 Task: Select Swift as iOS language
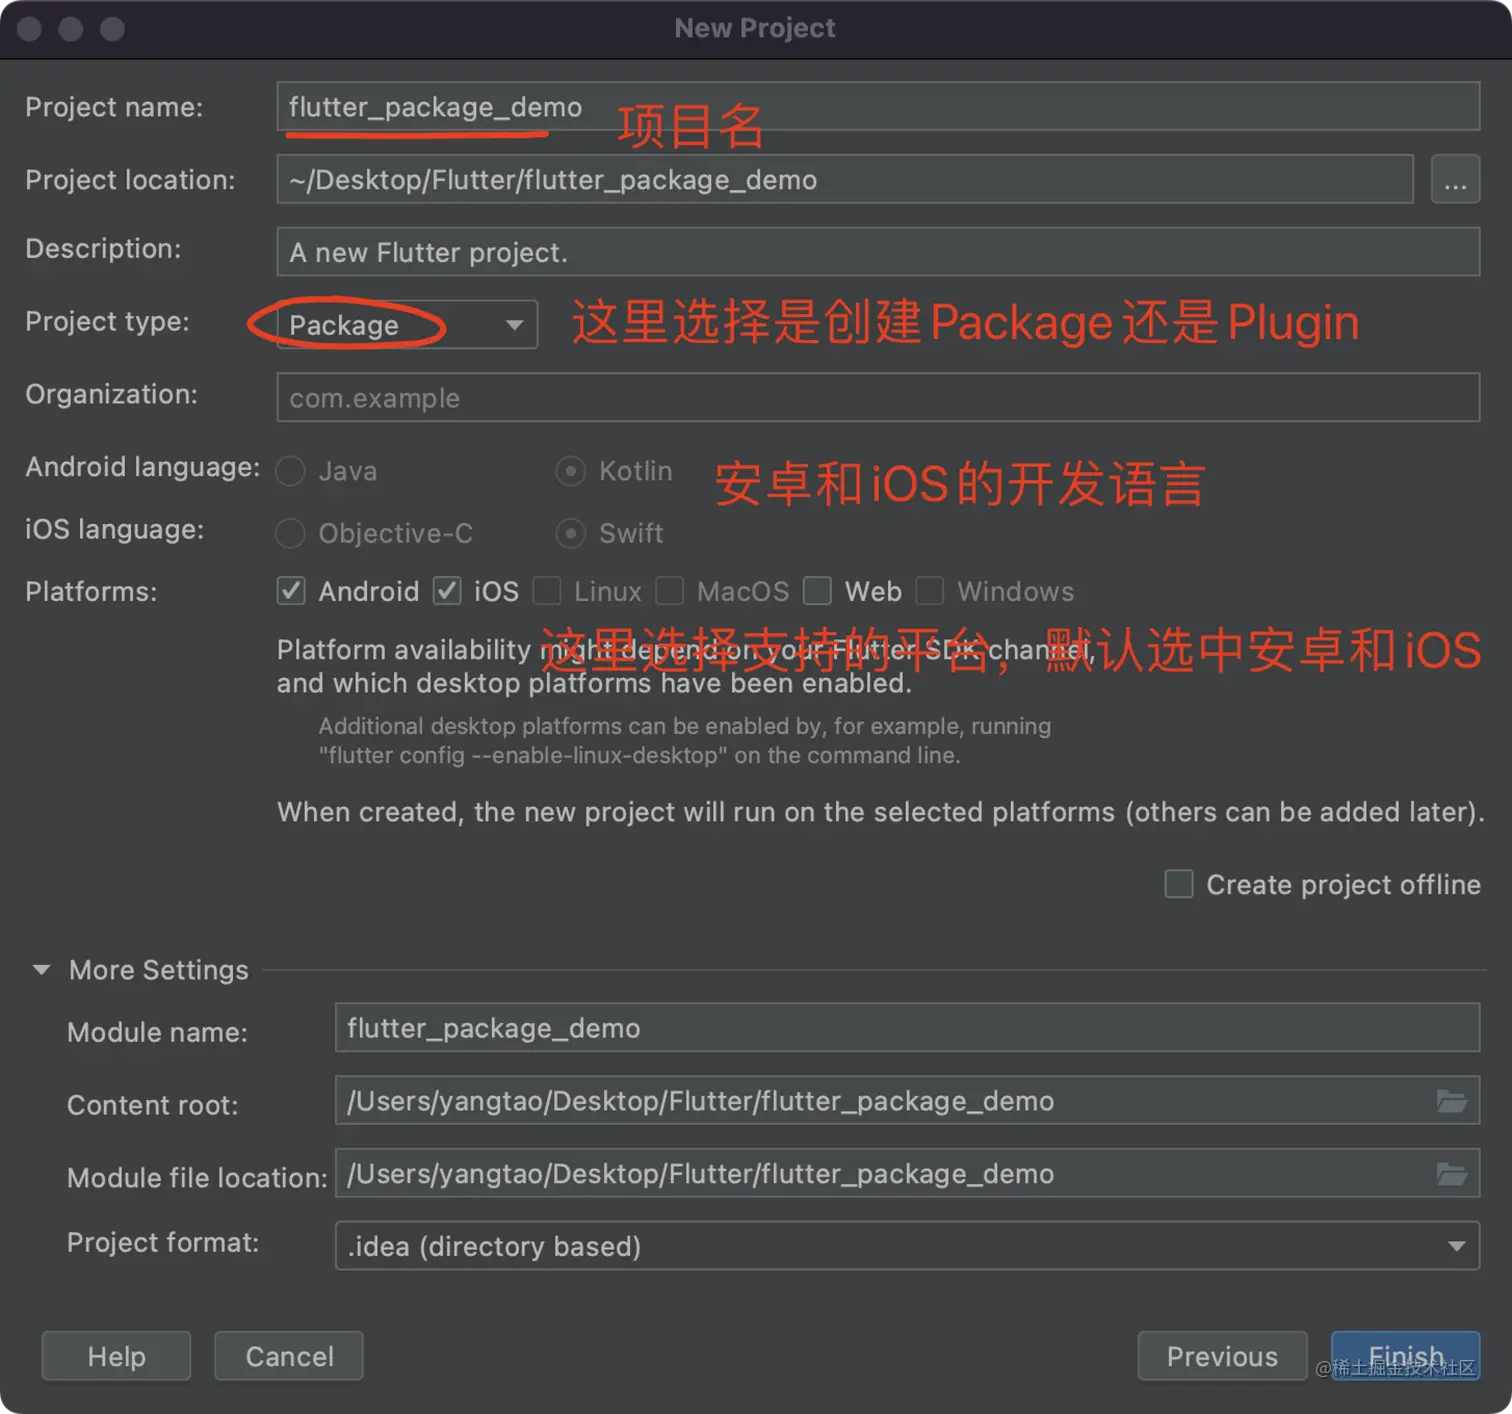pos(570,533)
